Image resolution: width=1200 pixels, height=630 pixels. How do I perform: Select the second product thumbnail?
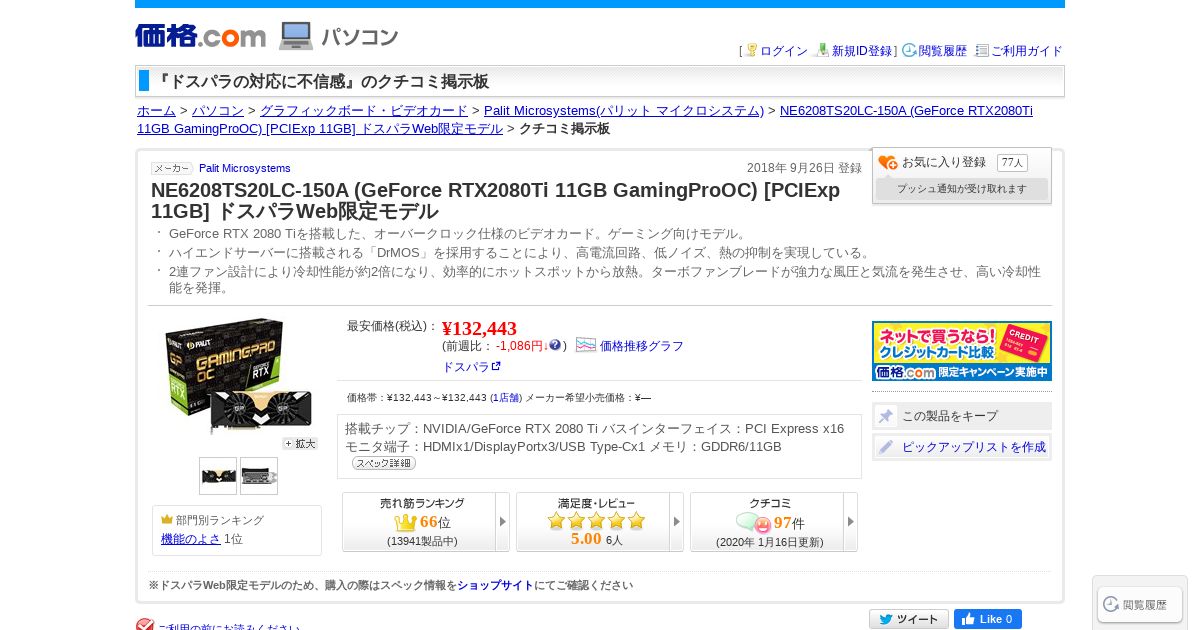(x=259, y=476)
